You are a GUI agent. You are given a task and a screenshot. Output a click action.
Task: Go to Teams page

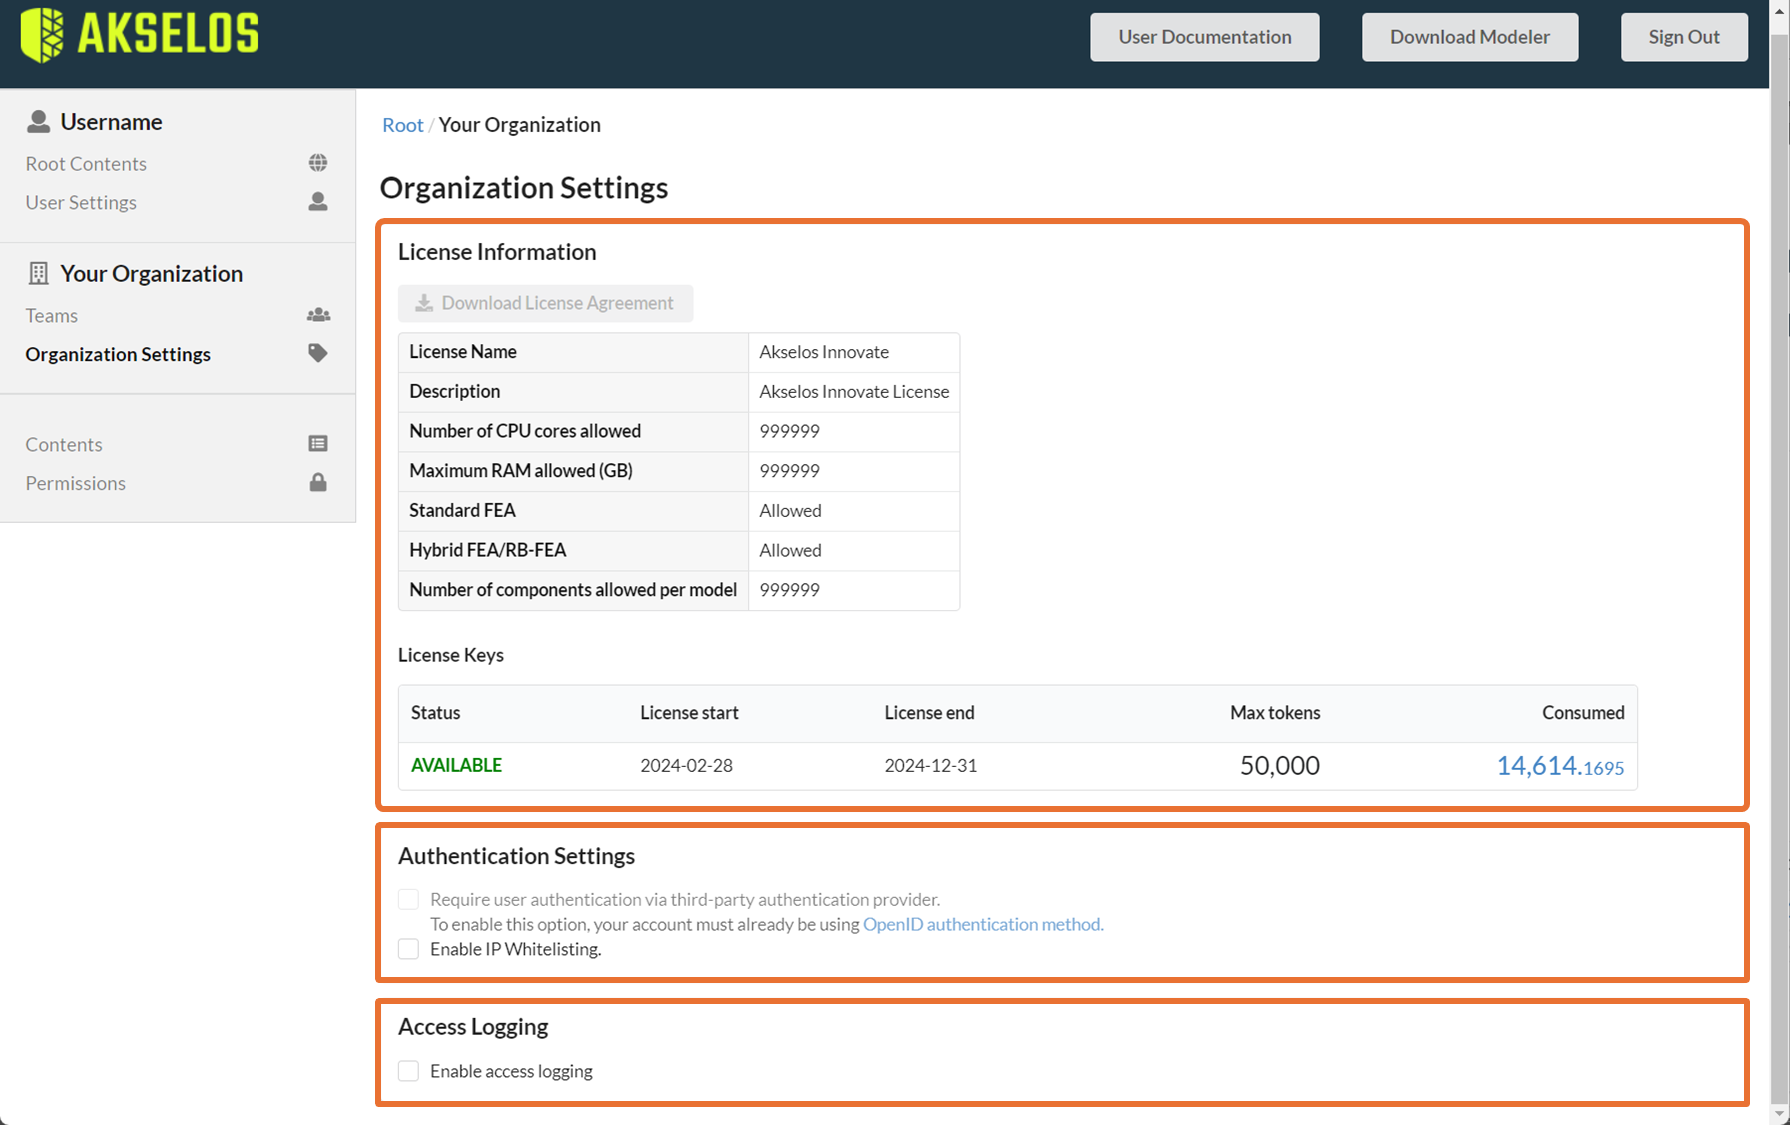pos(51,315)
